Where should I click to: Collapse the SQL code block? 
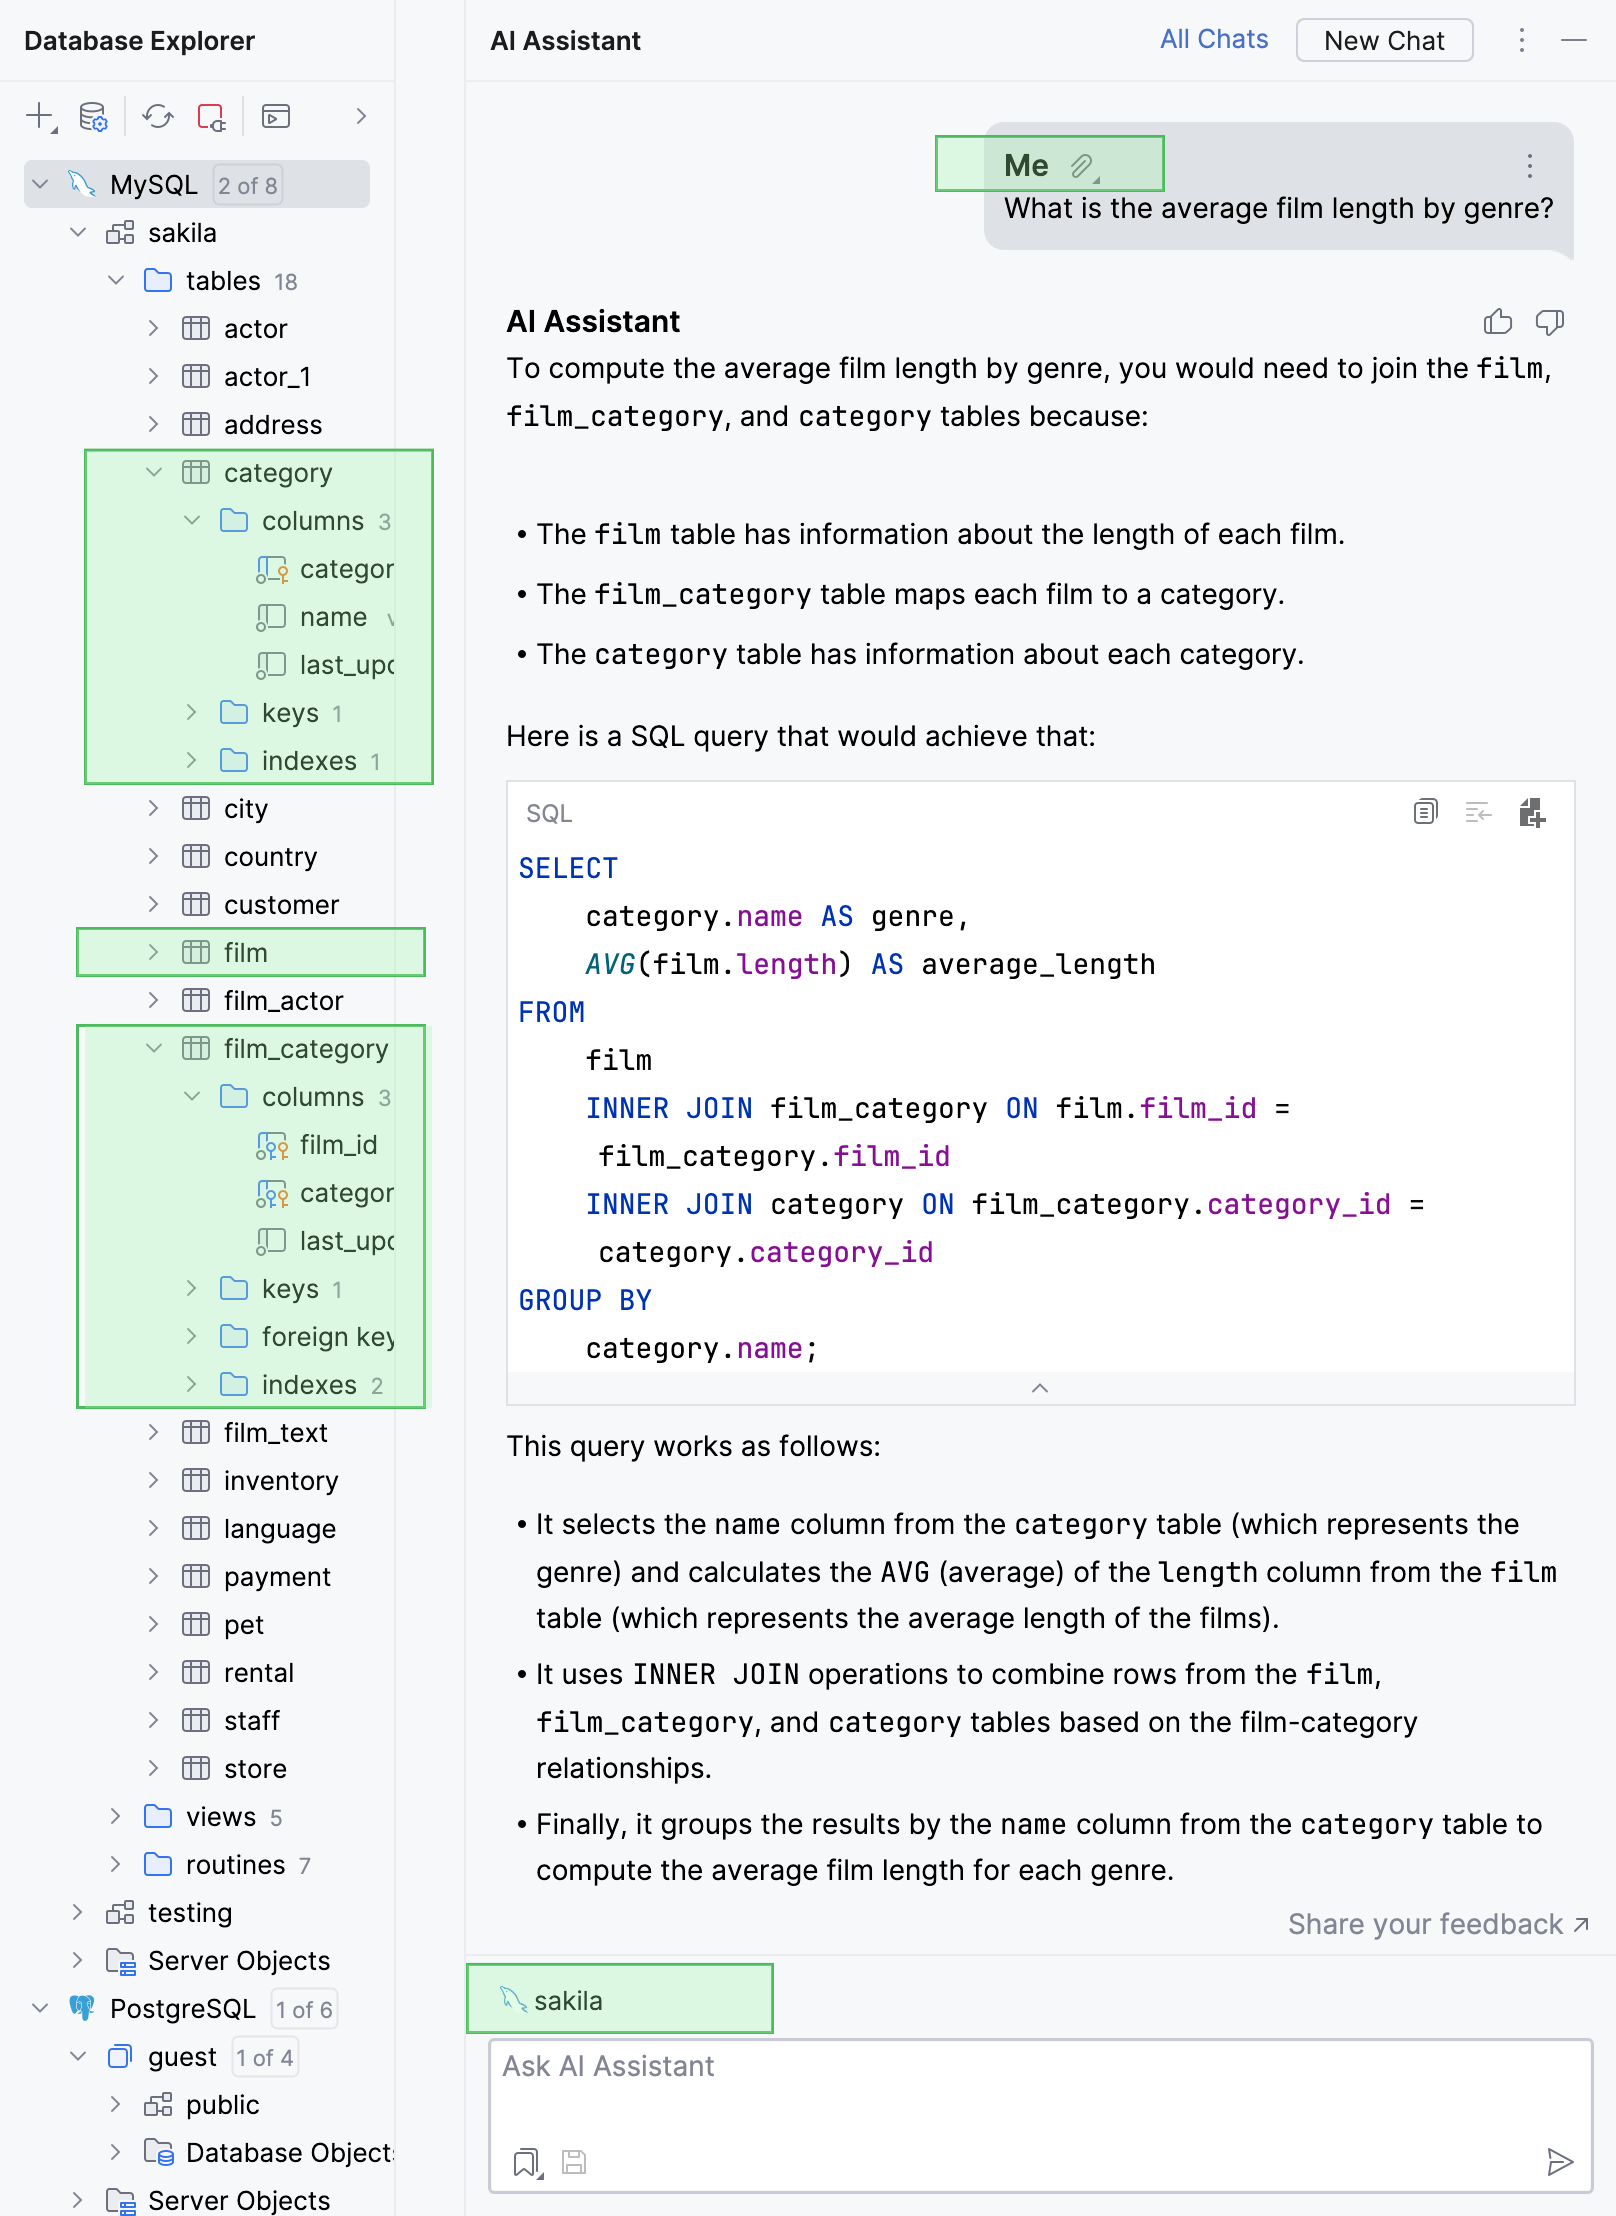click(1040, 1388)
